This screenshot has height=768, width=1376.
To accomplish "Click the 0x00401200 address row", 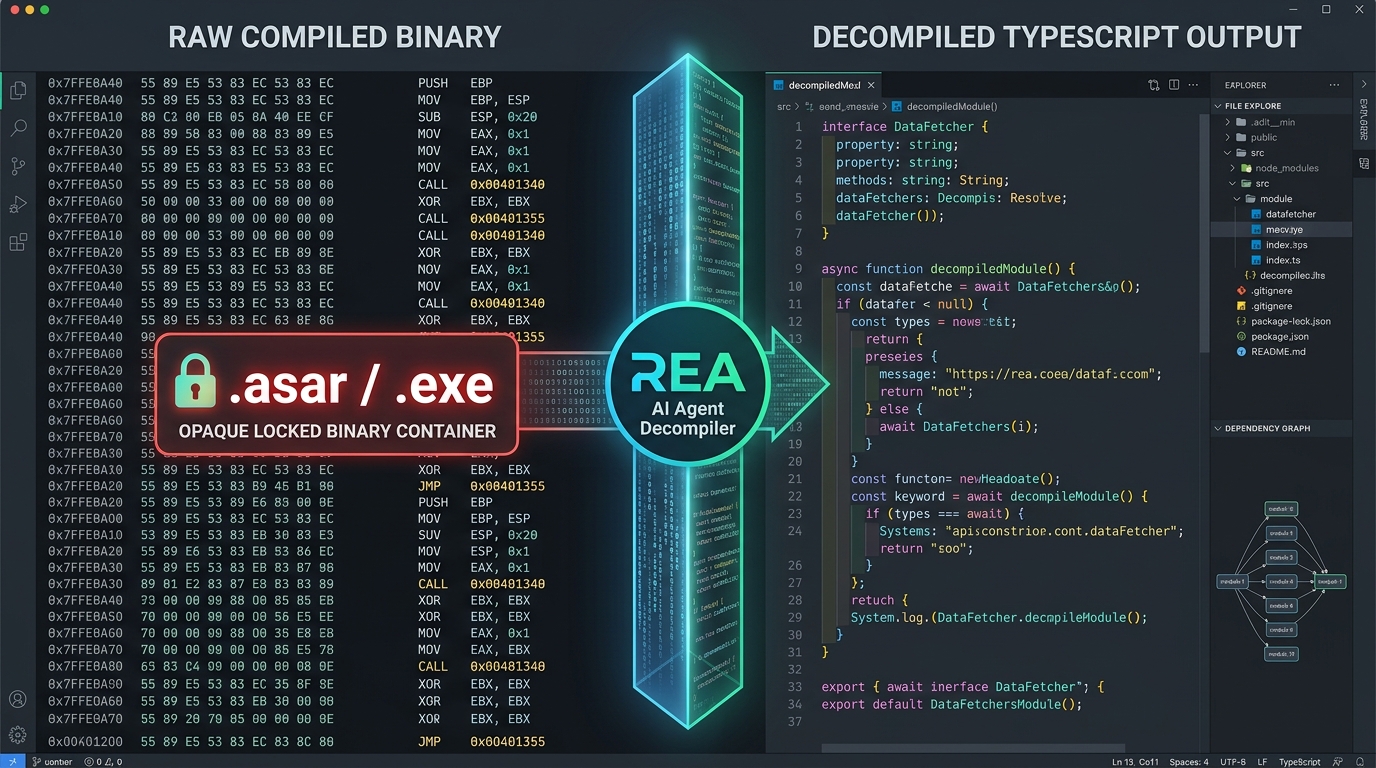I will click(x=296, y=742).
